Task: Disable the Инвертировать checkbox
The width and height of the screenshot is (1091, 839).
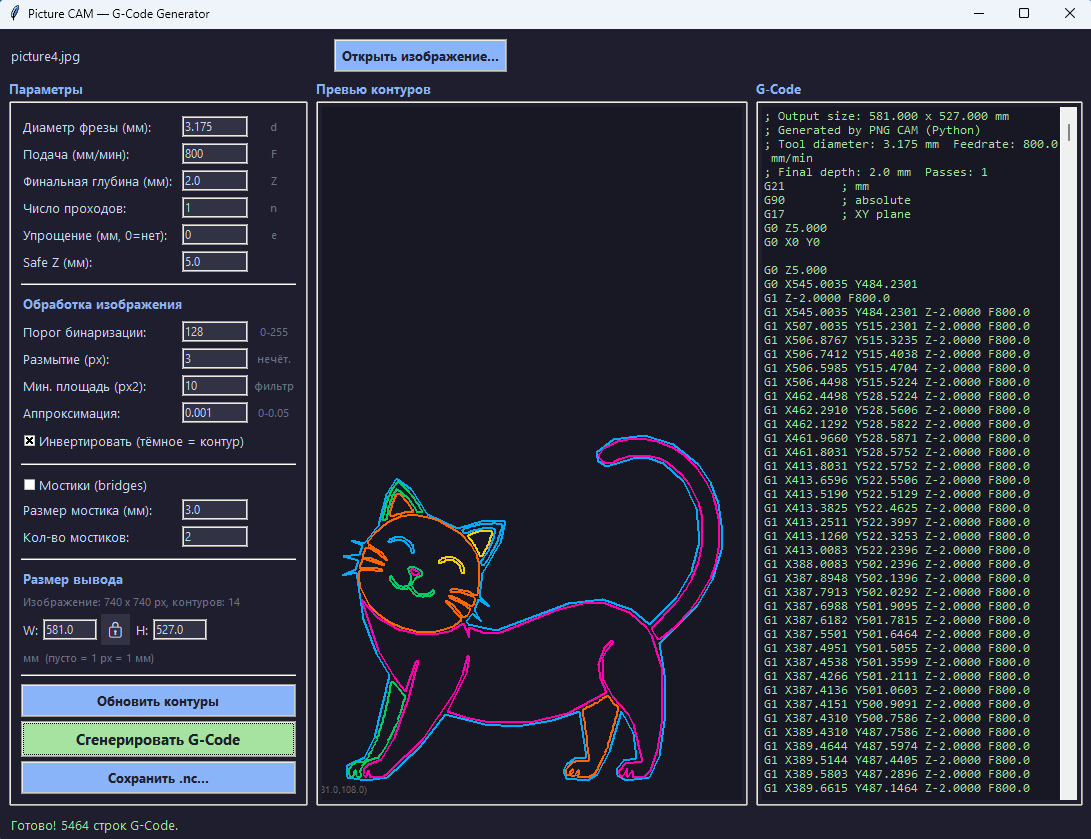Action: point(30,441)
